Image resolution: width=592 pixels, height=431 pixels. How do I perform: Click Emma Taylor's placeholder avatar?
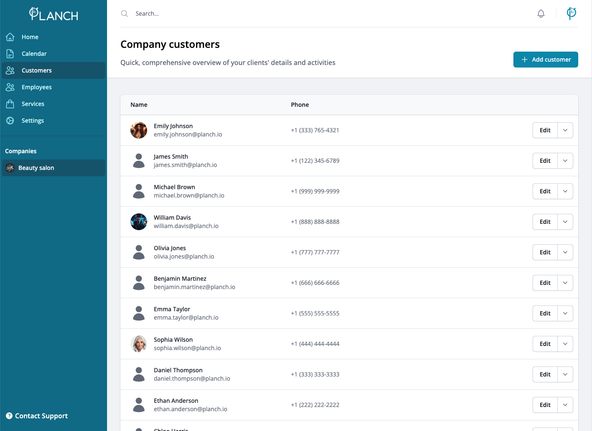click(139, 313)
